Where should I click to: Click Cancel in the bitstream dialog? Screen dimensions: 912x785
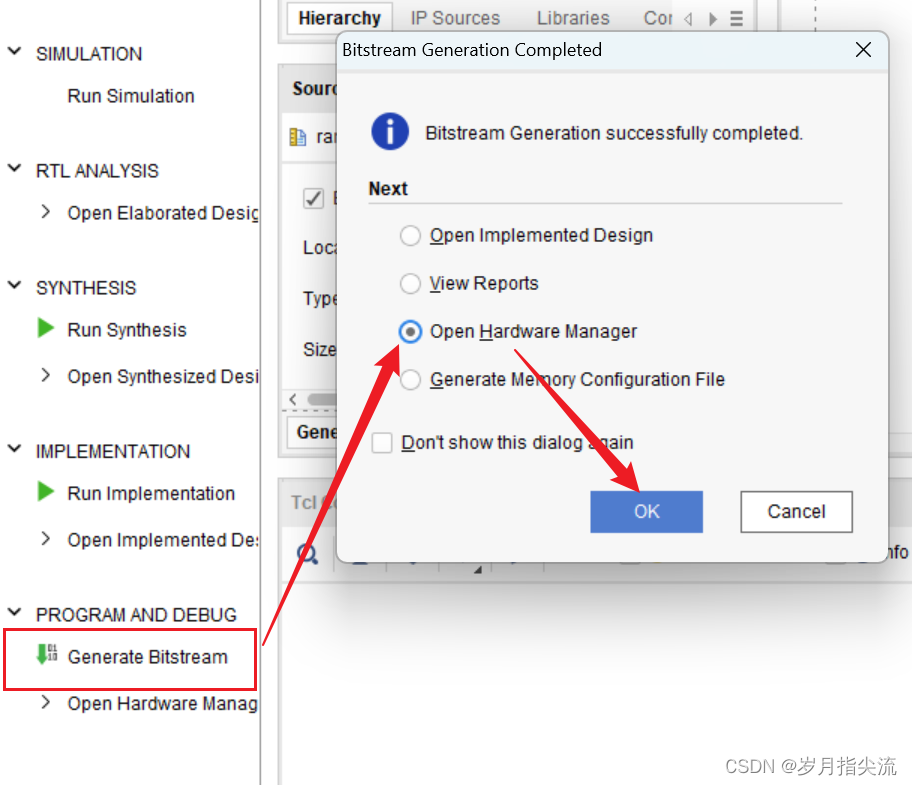(x=796, y=512)
